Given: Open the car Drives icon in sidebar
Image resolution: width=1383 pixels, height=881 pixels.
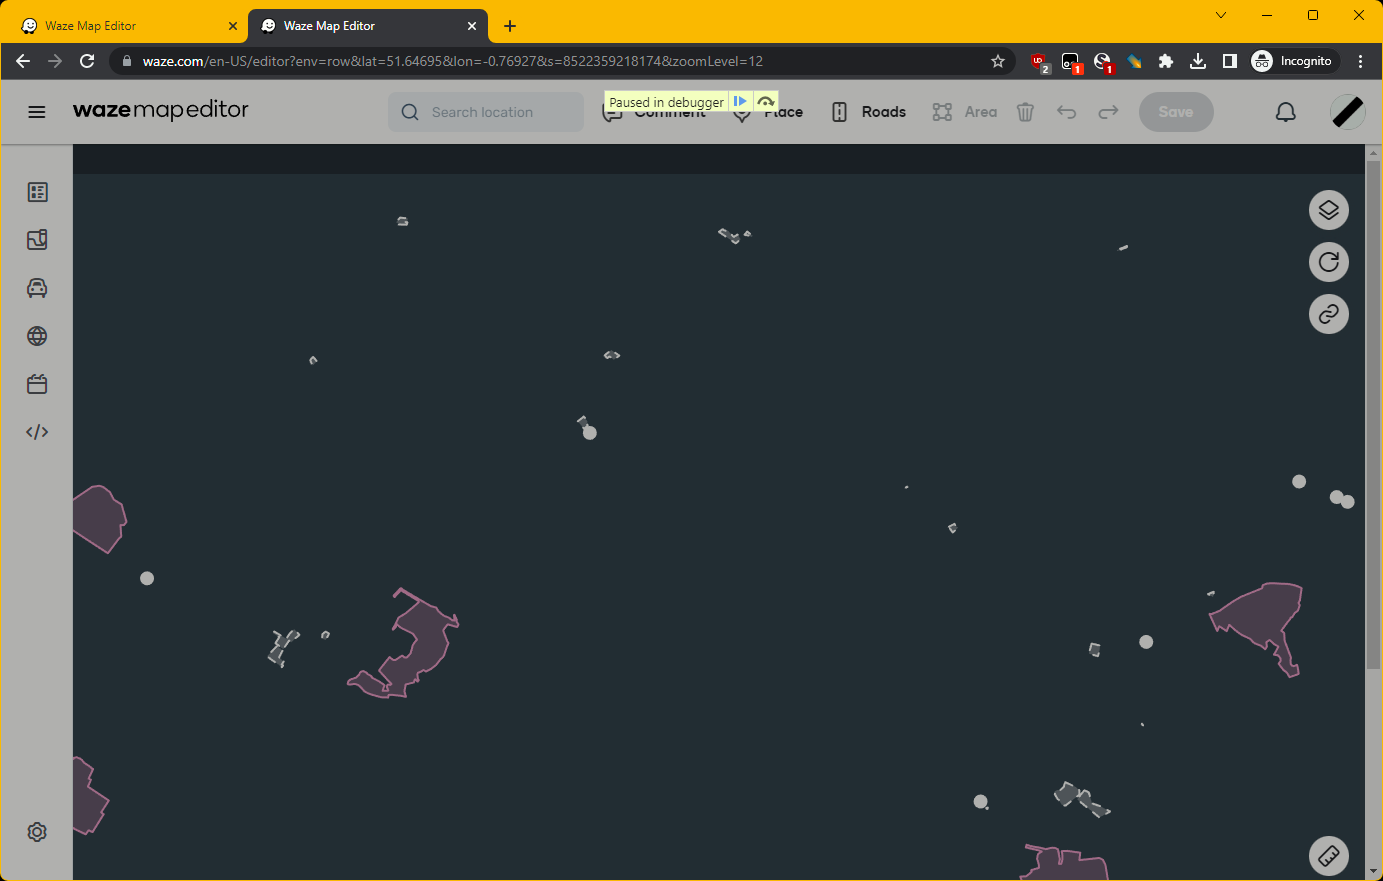Looking at the screenshot, I should [37, 288].
